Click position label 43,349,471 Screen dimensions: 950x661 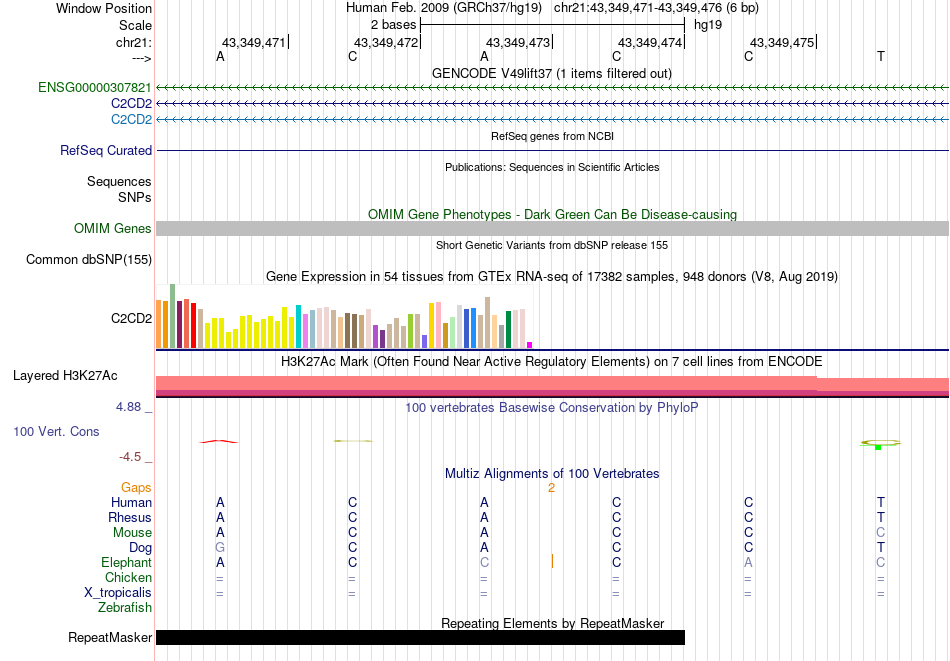pos(253,42)
